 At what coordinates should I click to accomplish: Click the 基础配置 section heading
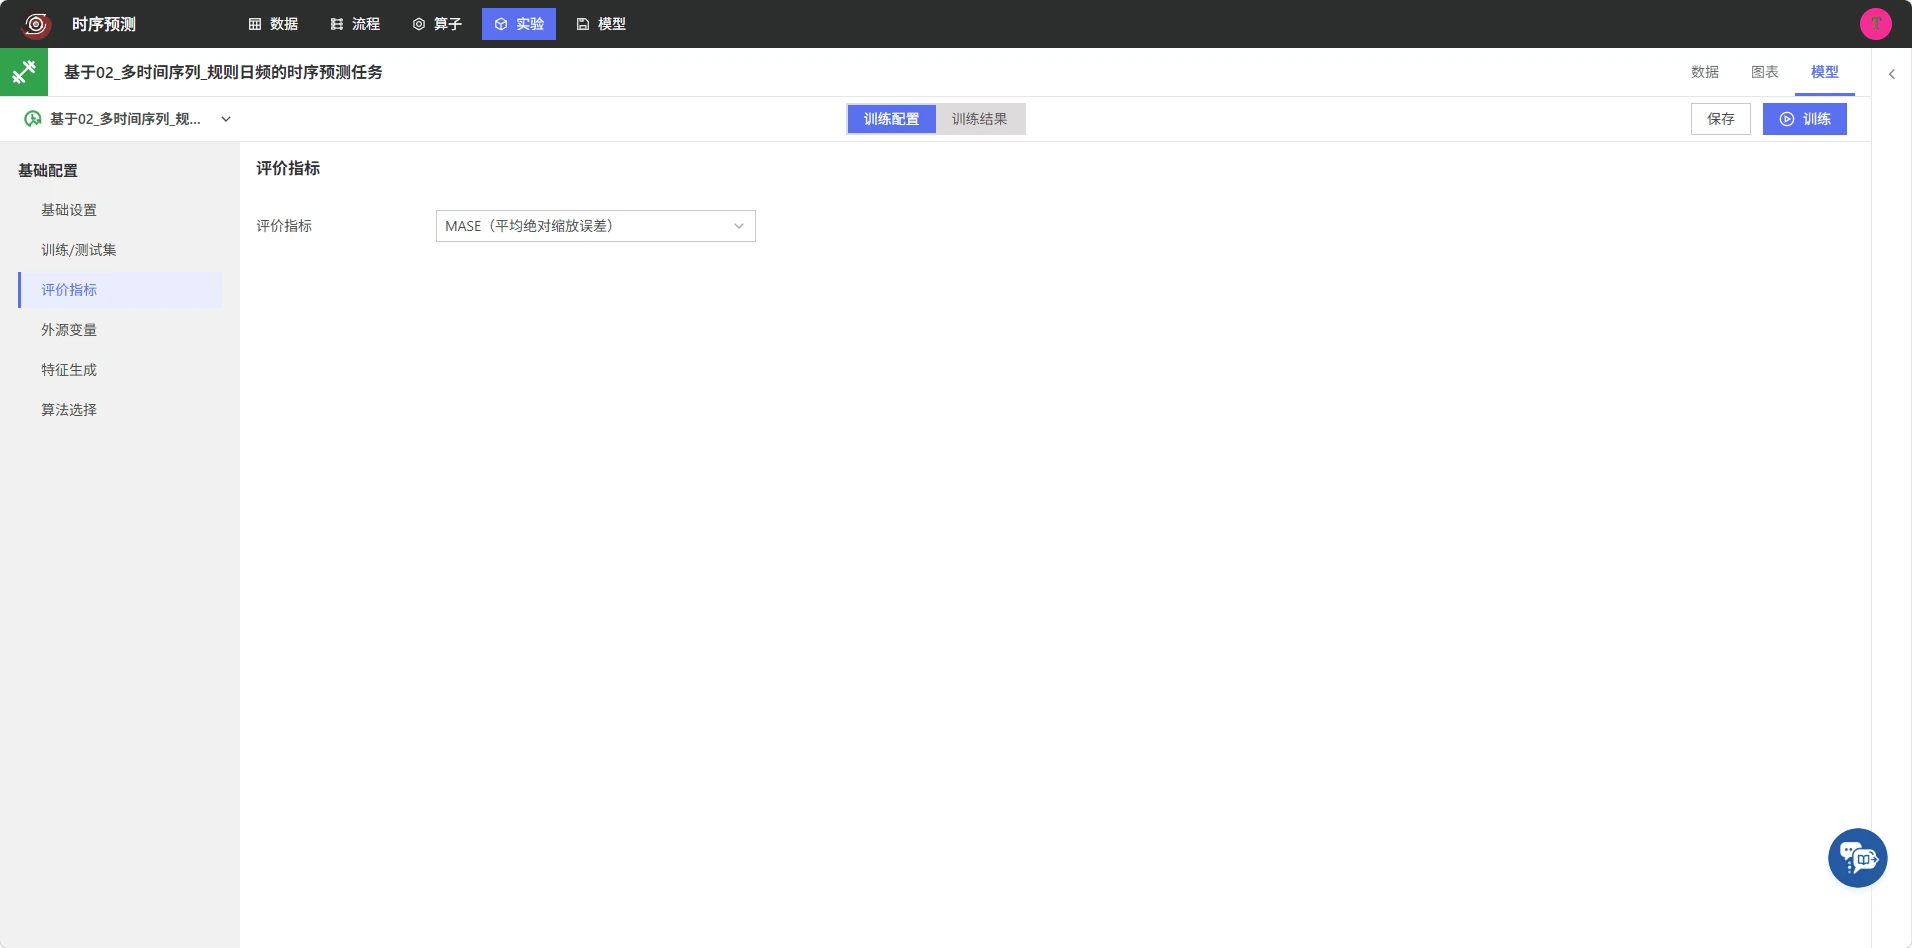pos(48,171)
